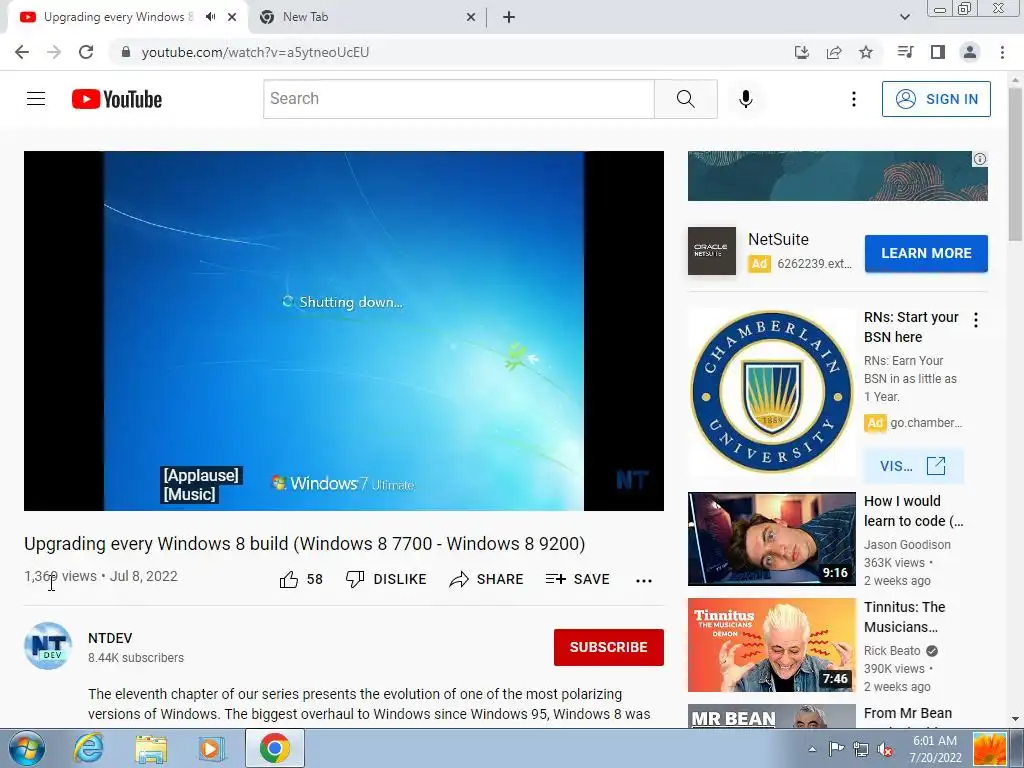
Task: Open Chrome media controls icon
Action: (905, 52)
